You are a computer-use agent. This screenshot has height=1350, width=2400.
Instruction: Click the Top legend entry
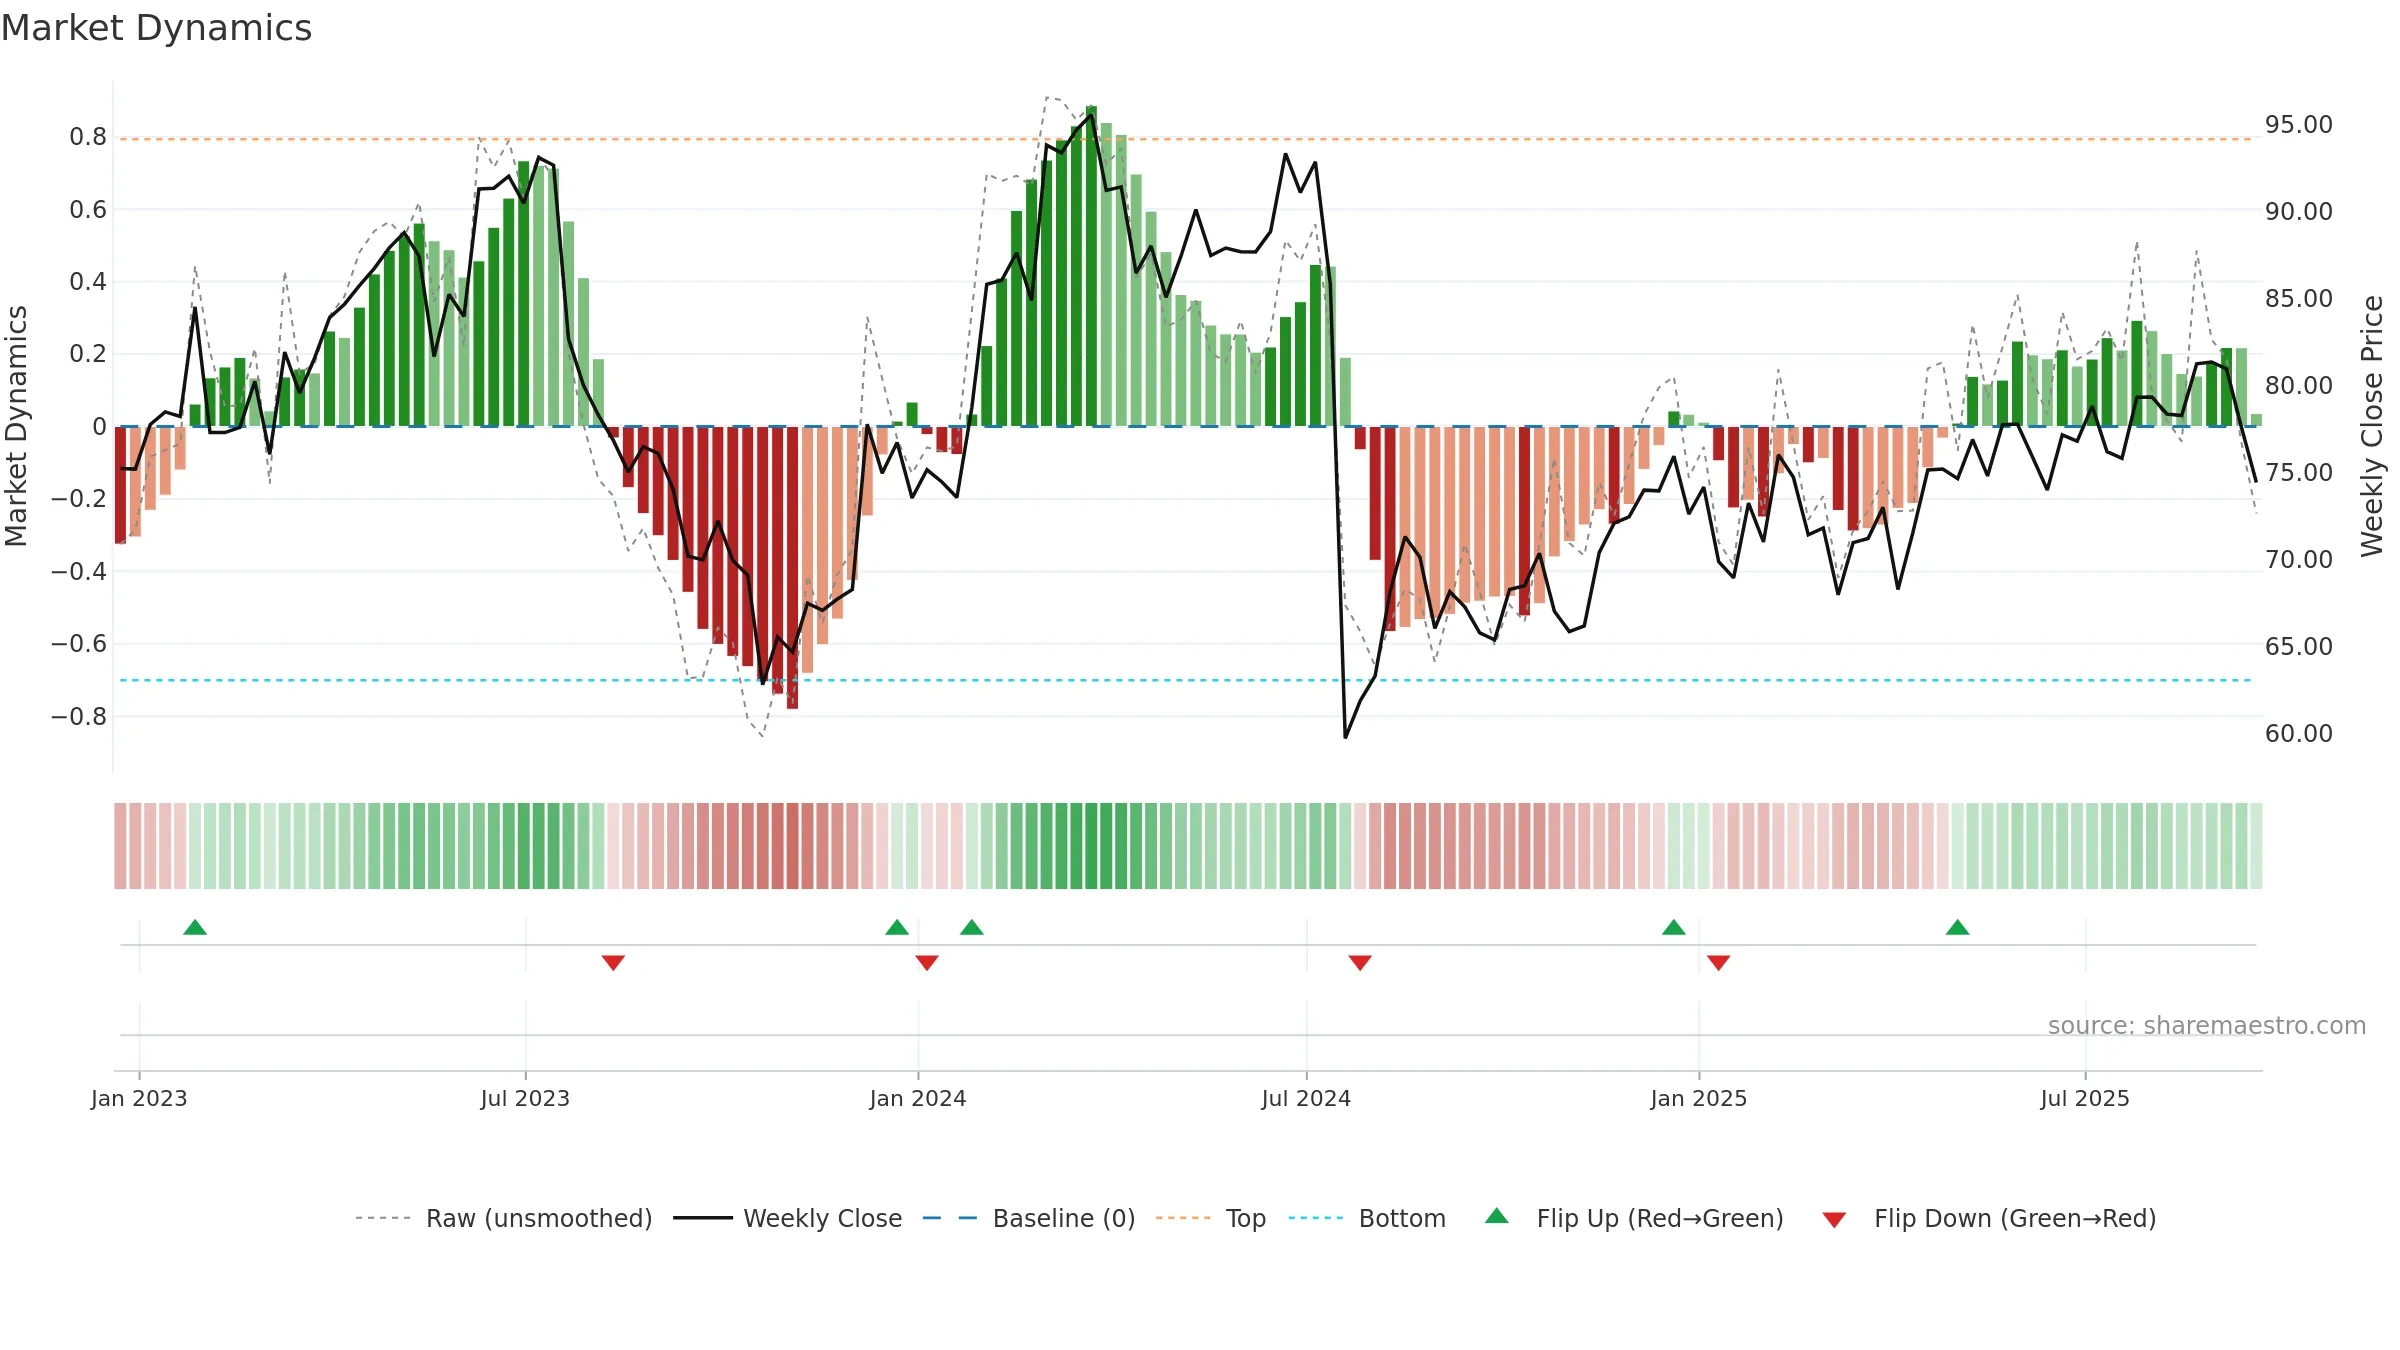click(x=1211, y=1218)
